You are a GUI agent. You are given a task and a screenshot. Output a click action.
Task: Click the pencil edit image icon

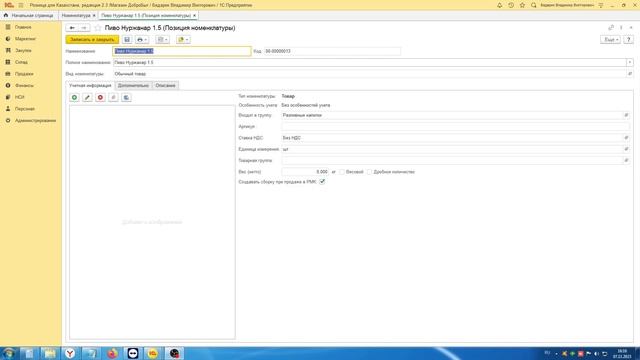click(87, 98)
